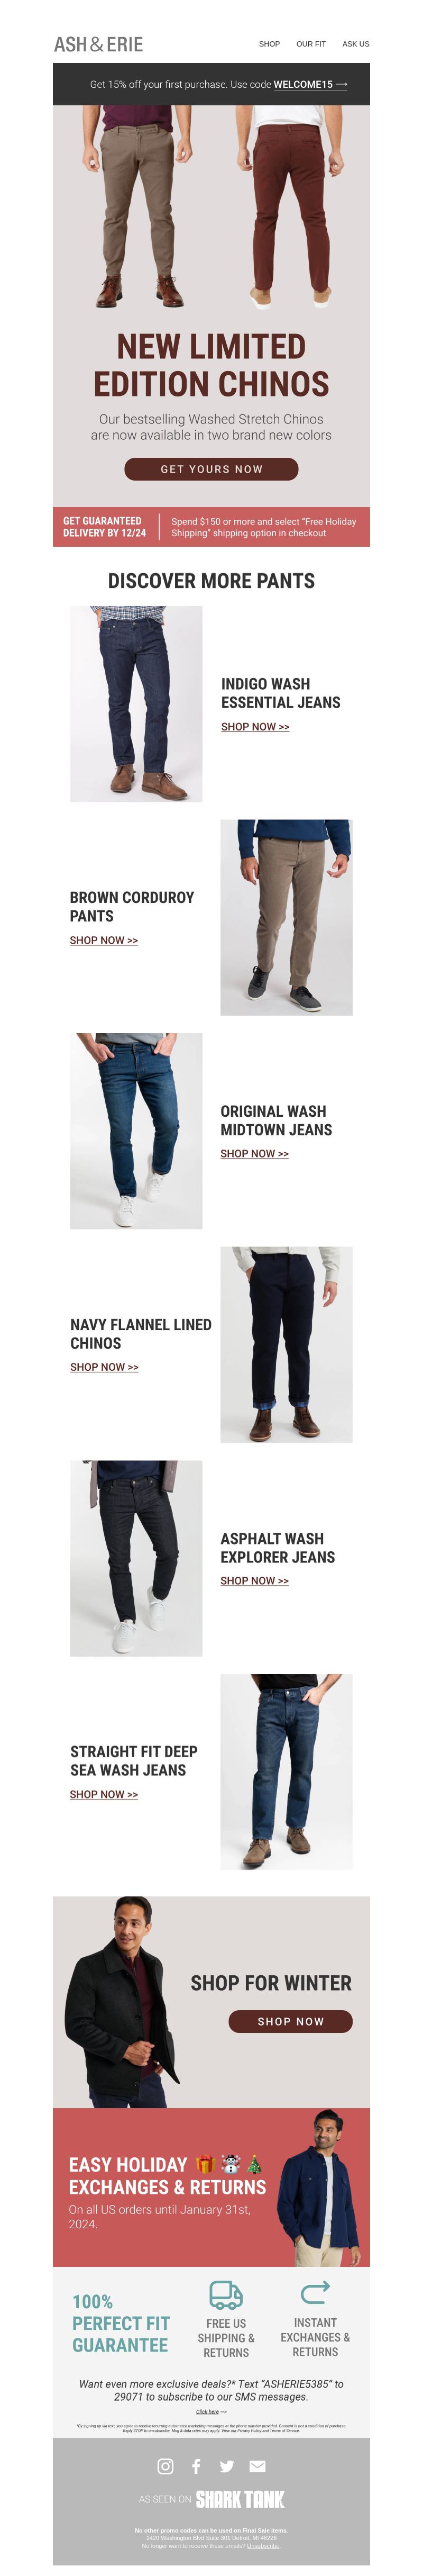Shop now for Asphalt Wash Explorer Jeans
423x2576 pixels.
255,1581
